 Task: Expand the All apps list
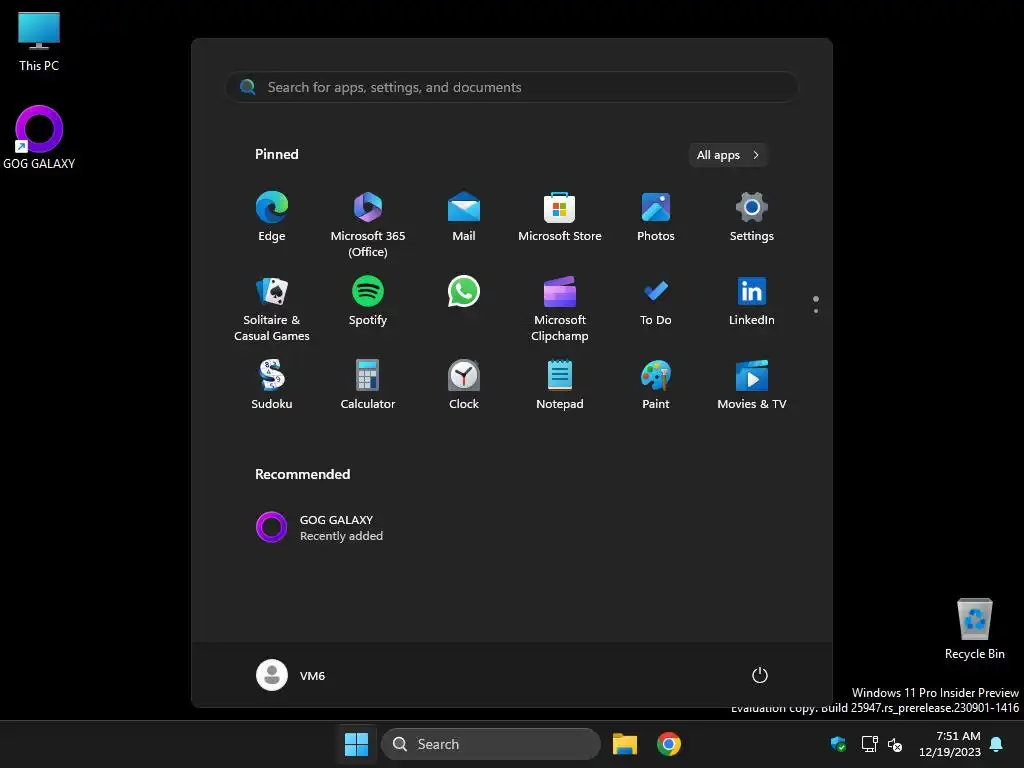click(x=728, y=155)
